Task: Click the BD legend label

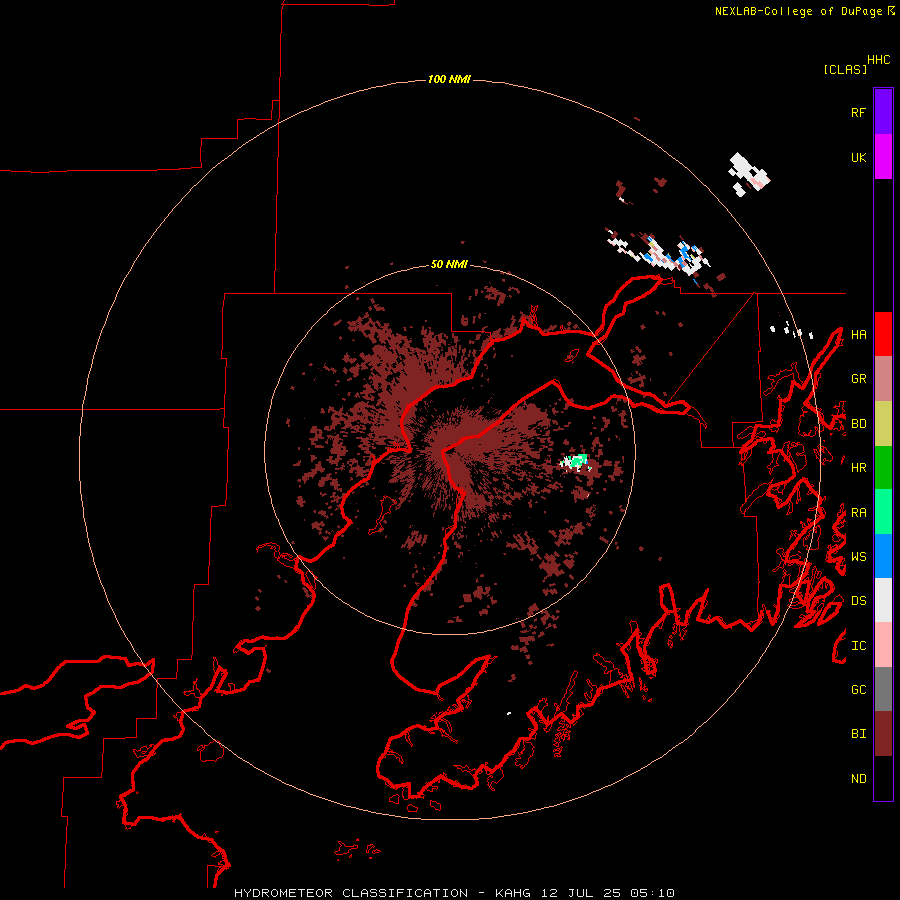Action: click(x=858, y=424)
